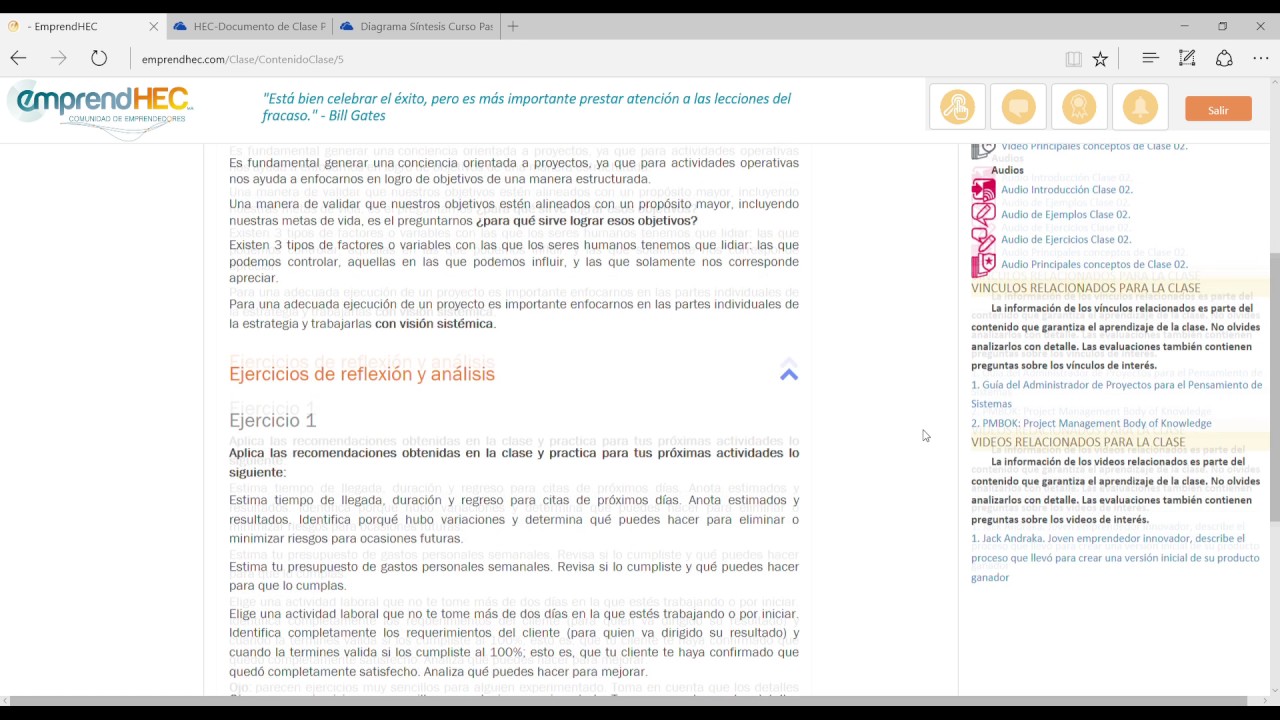
Task: Click the Video Principales conceptos icon
Action: (x=983, y=150)
